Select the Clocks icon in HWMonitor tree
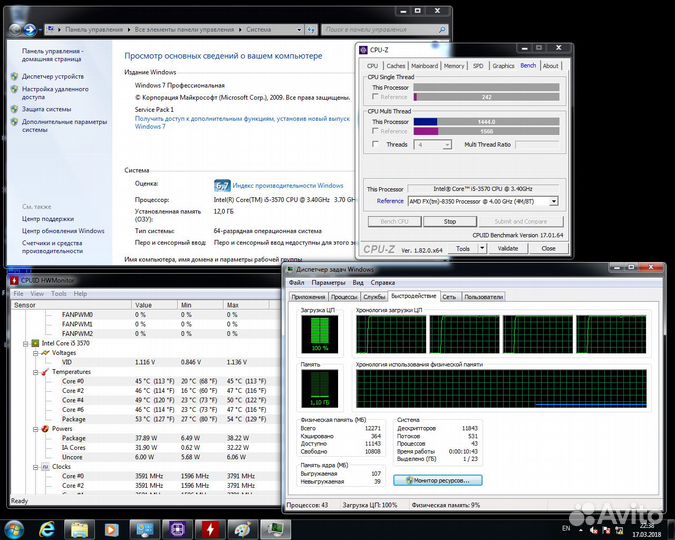 click(45, 467)
